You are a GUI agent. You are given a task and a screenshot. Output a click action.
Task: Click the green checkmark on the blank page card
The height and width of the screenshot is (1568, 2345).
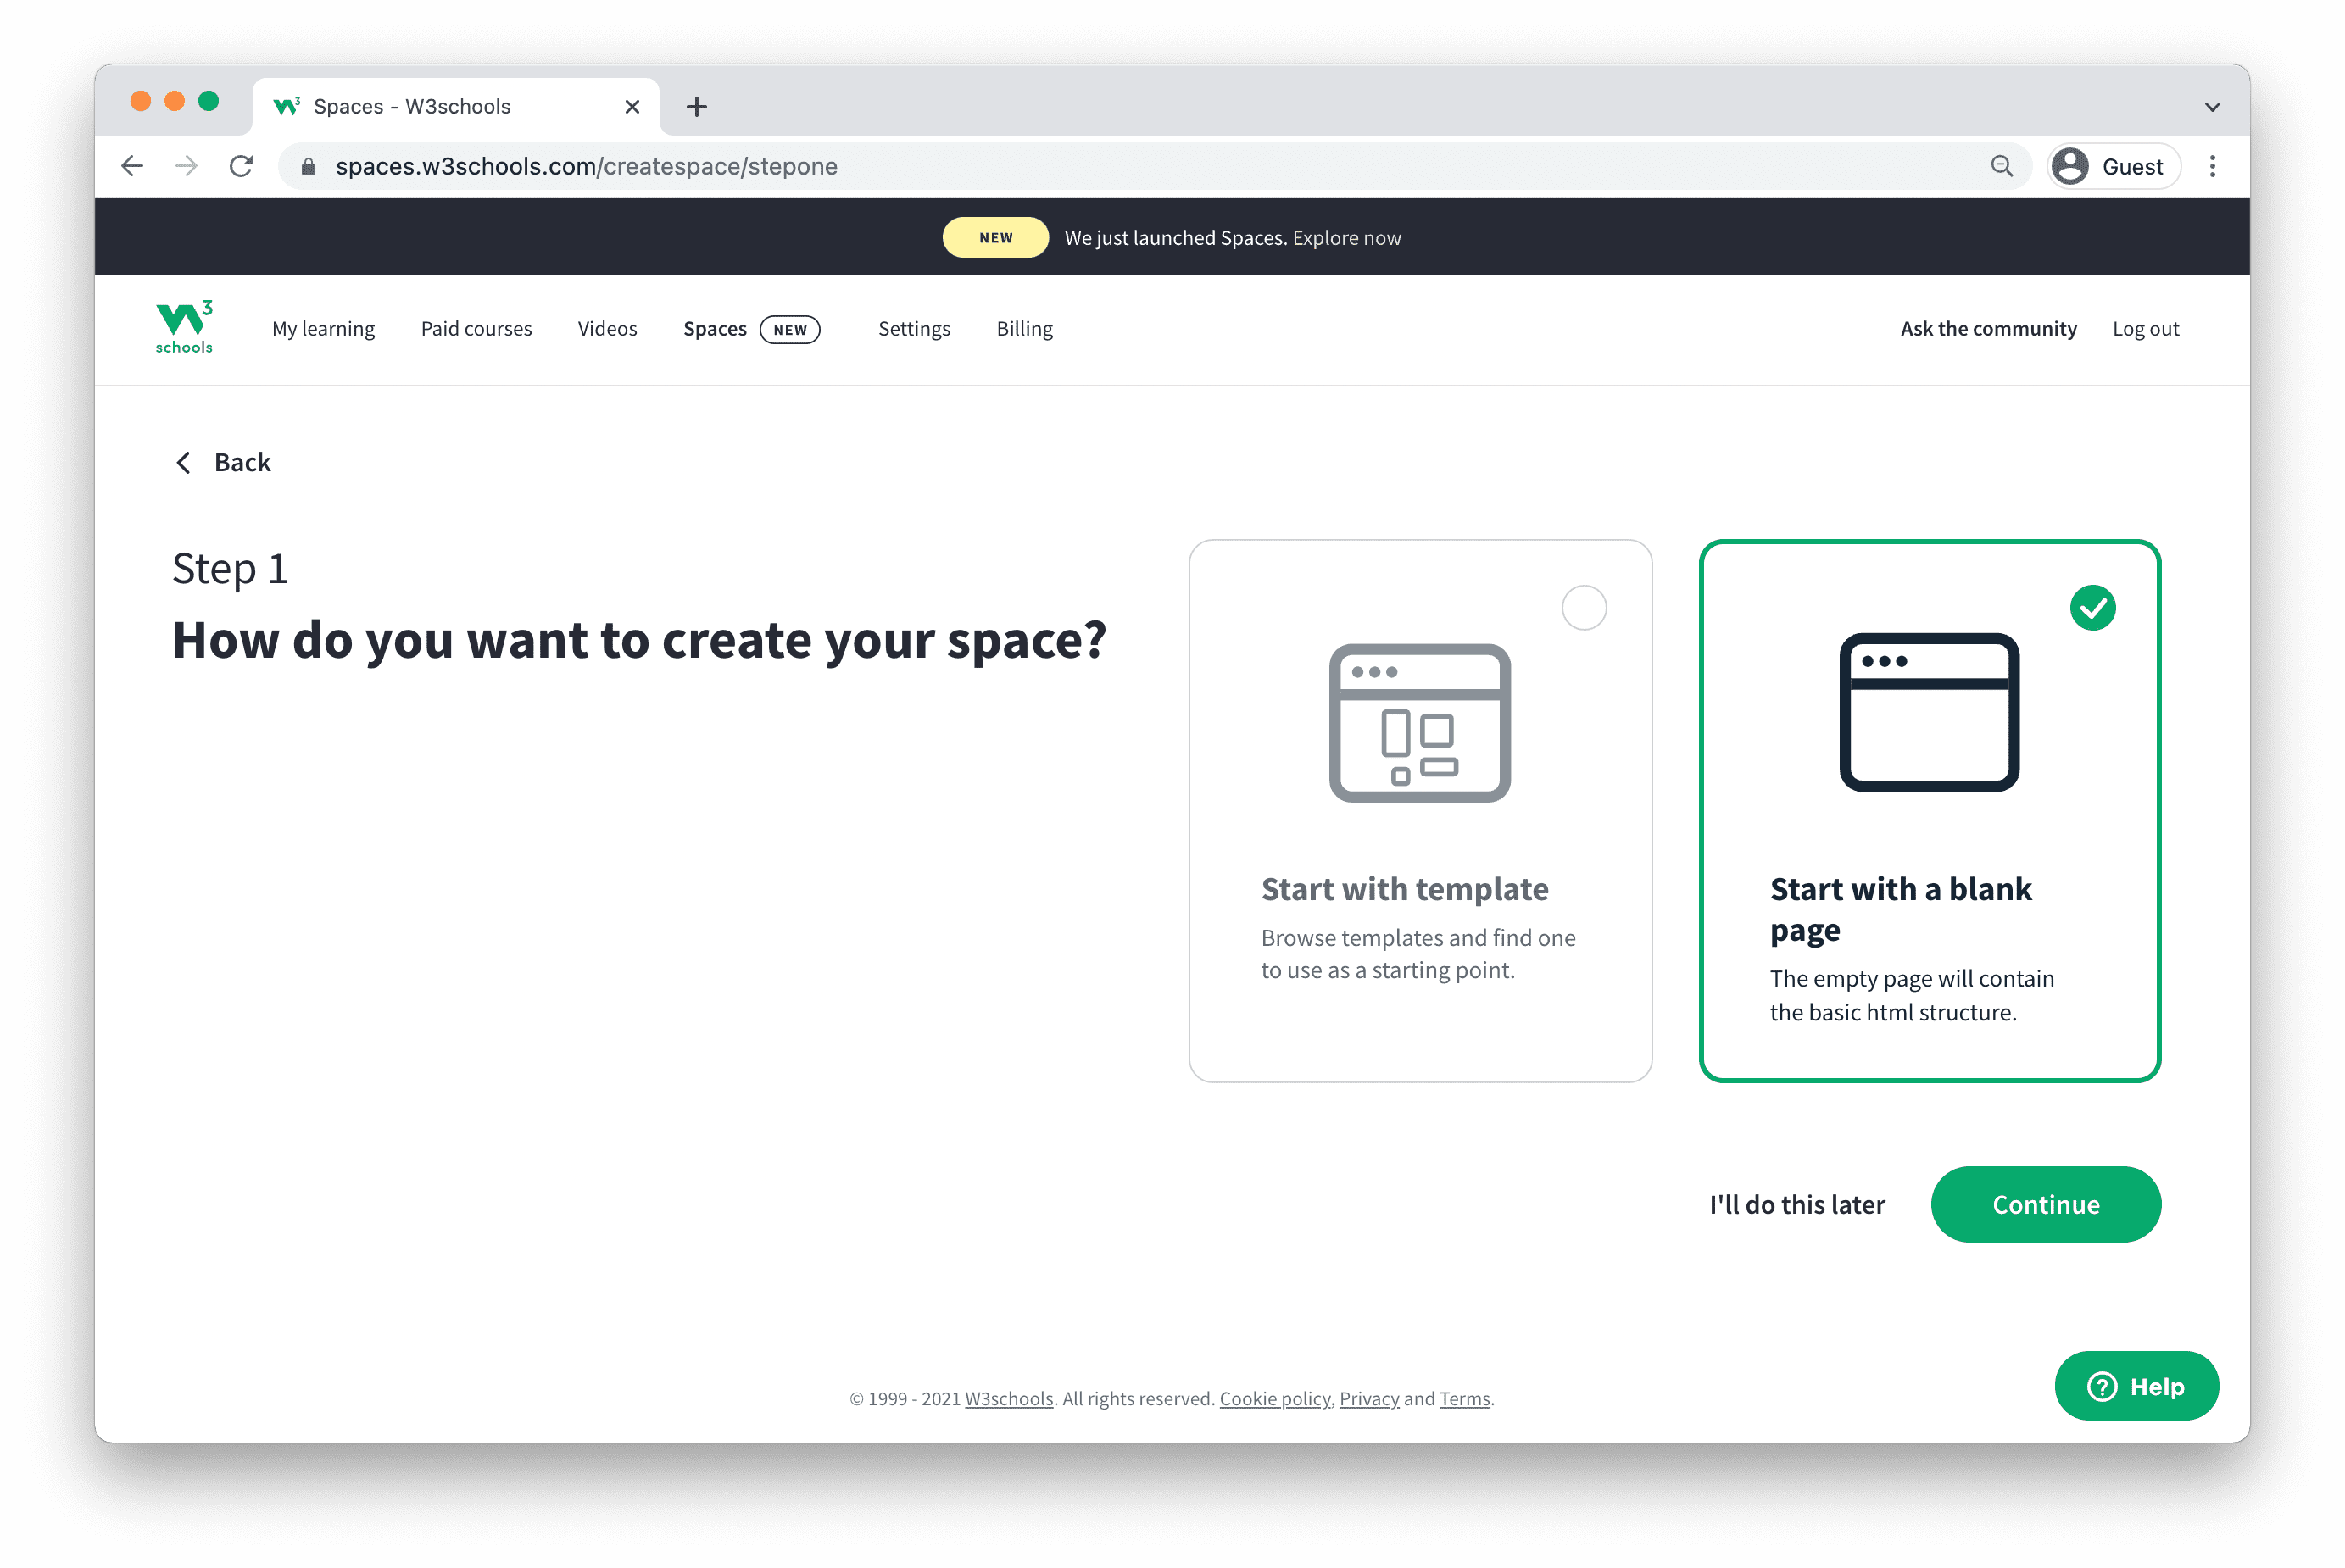click(2092, 608)
